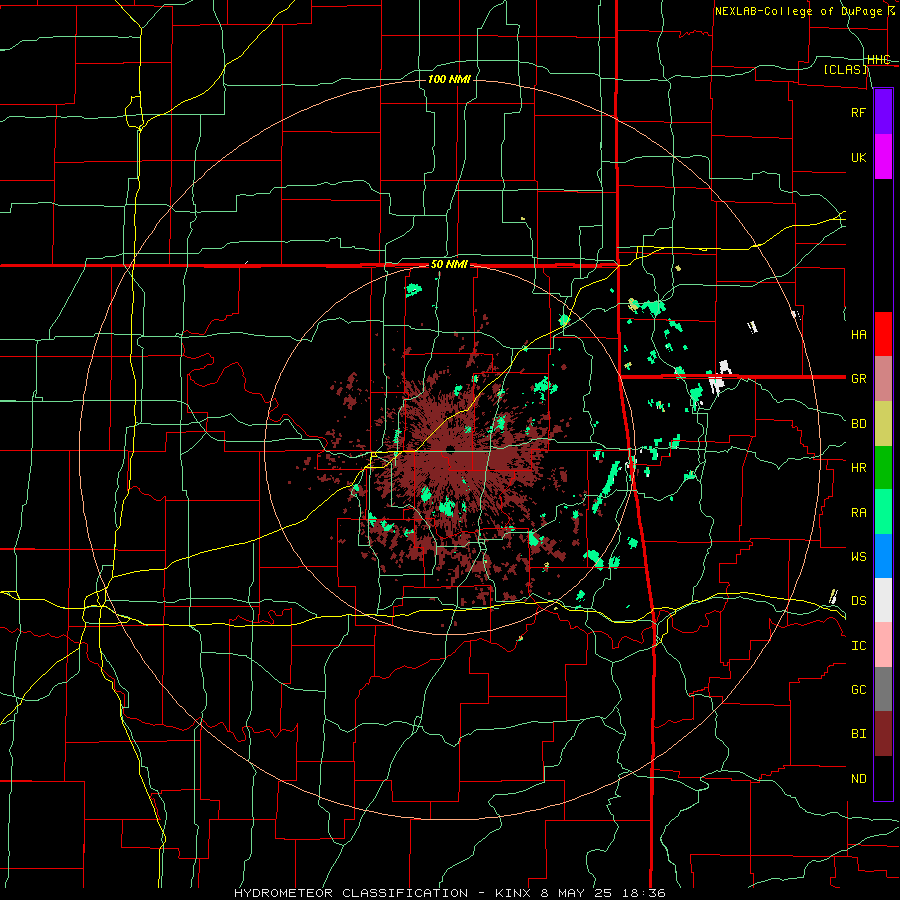
Task: Click the "[CLAS]" label above legend
Action: click(845, 69)
